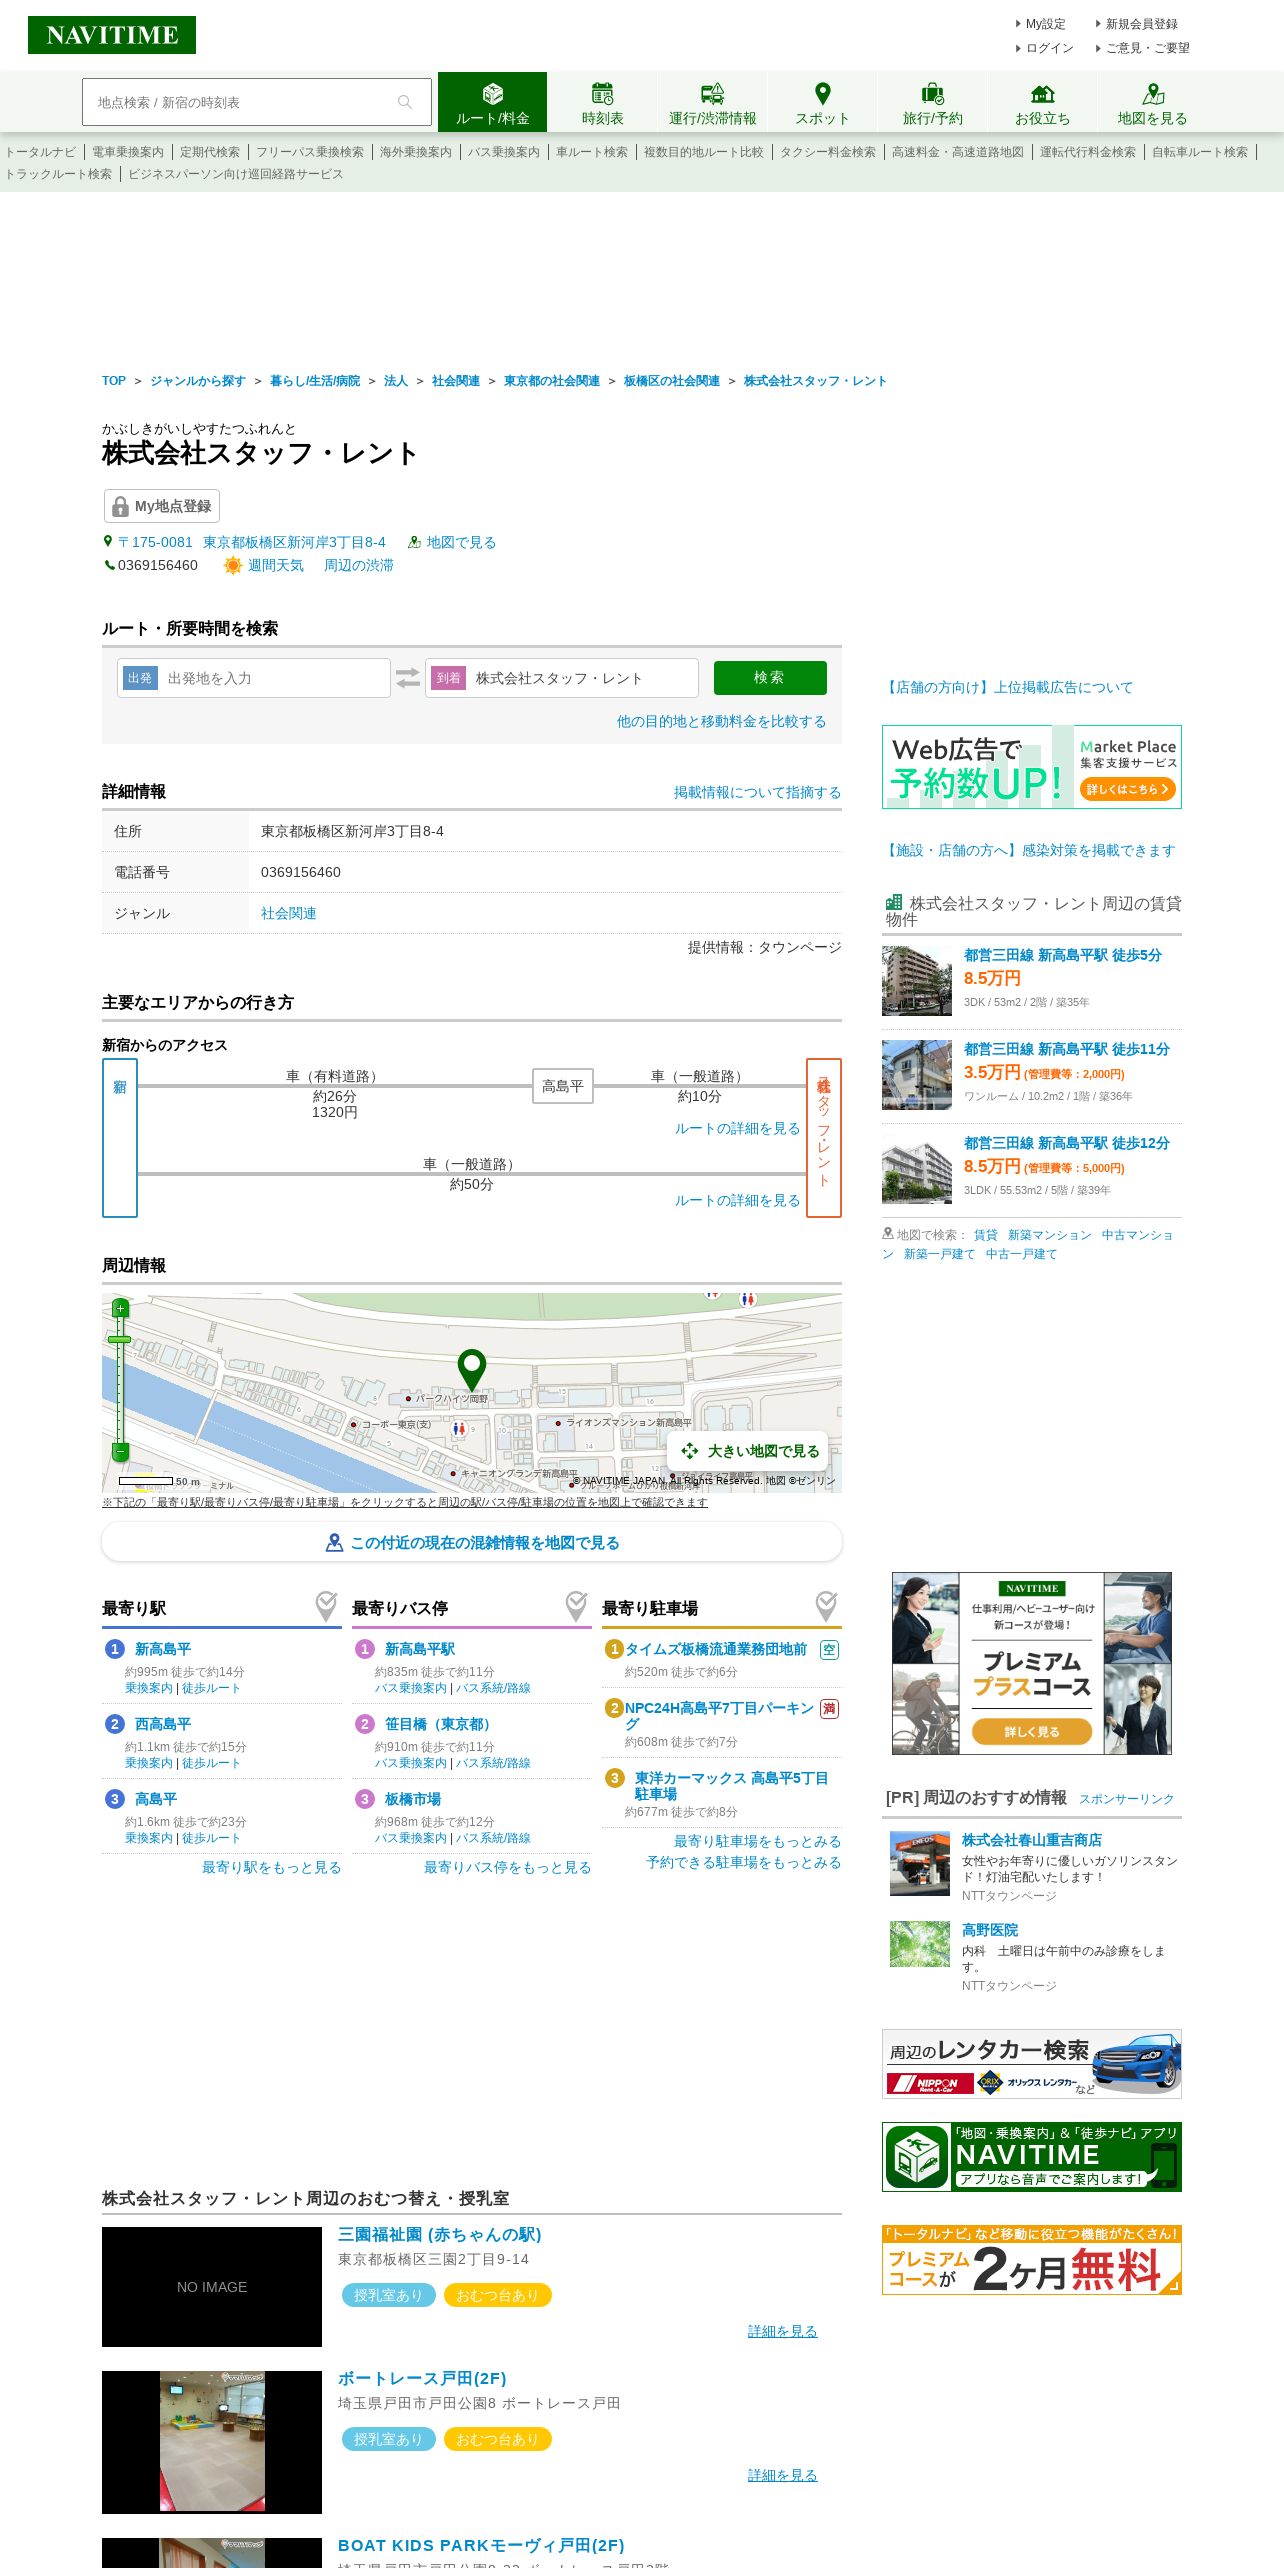Open the 時刻表 tab
1284x2568 pixels.
602,102
